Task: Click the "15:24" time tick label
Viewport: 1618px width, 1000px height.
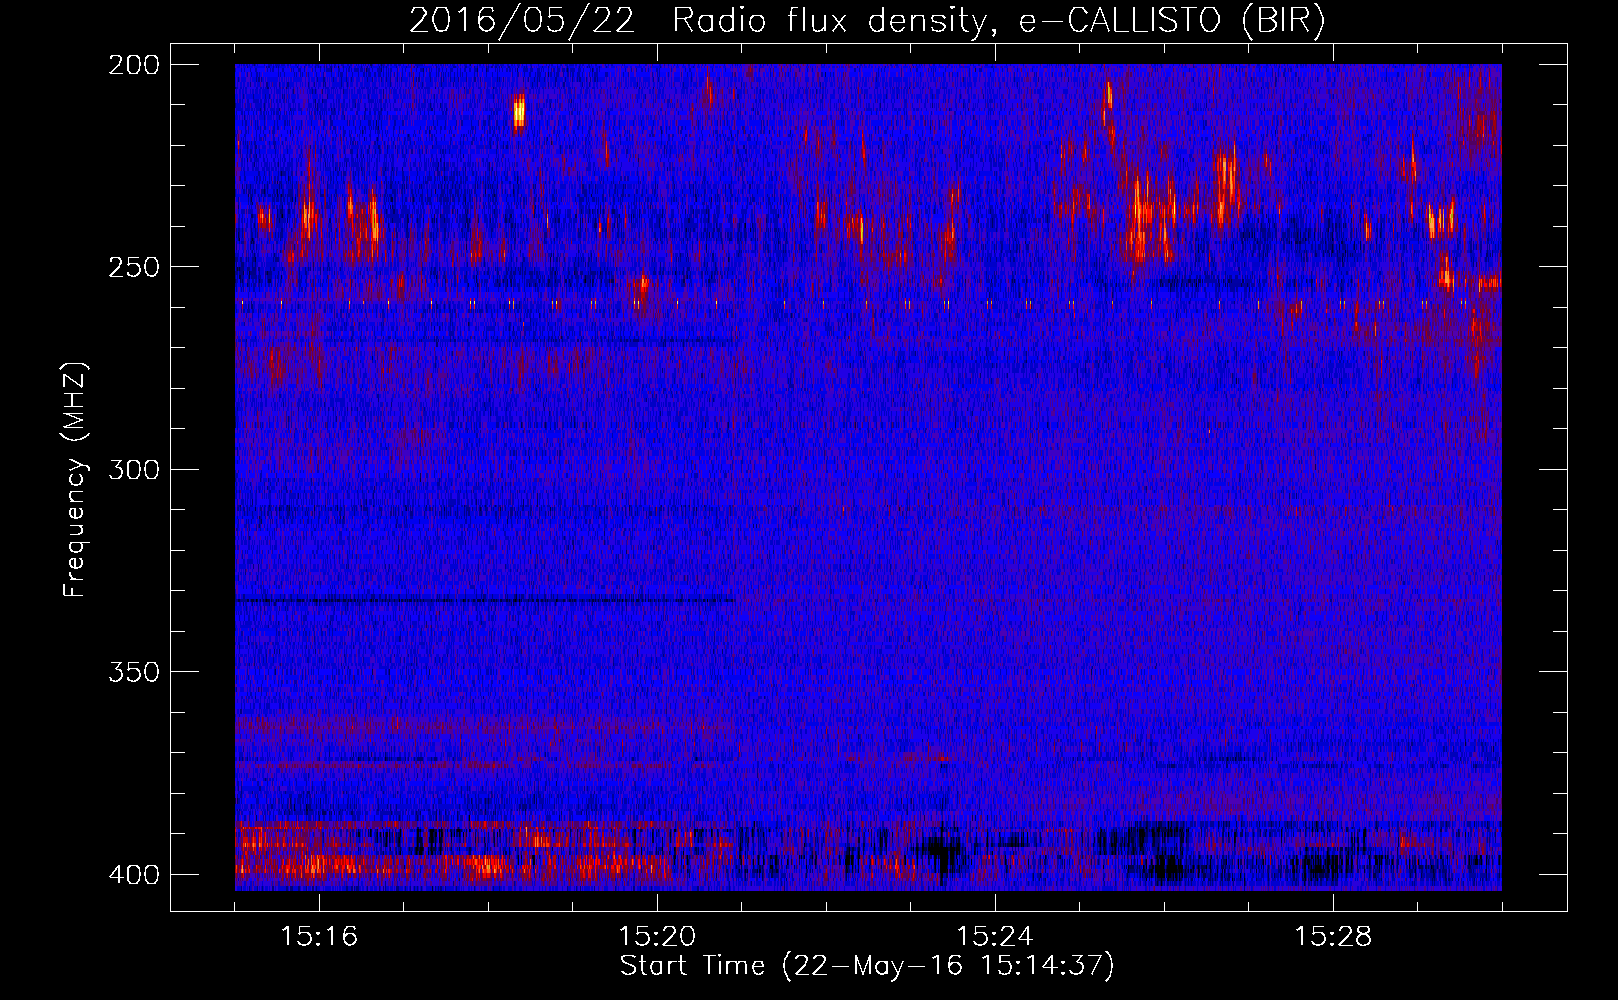Action: [x=995, y=937]
